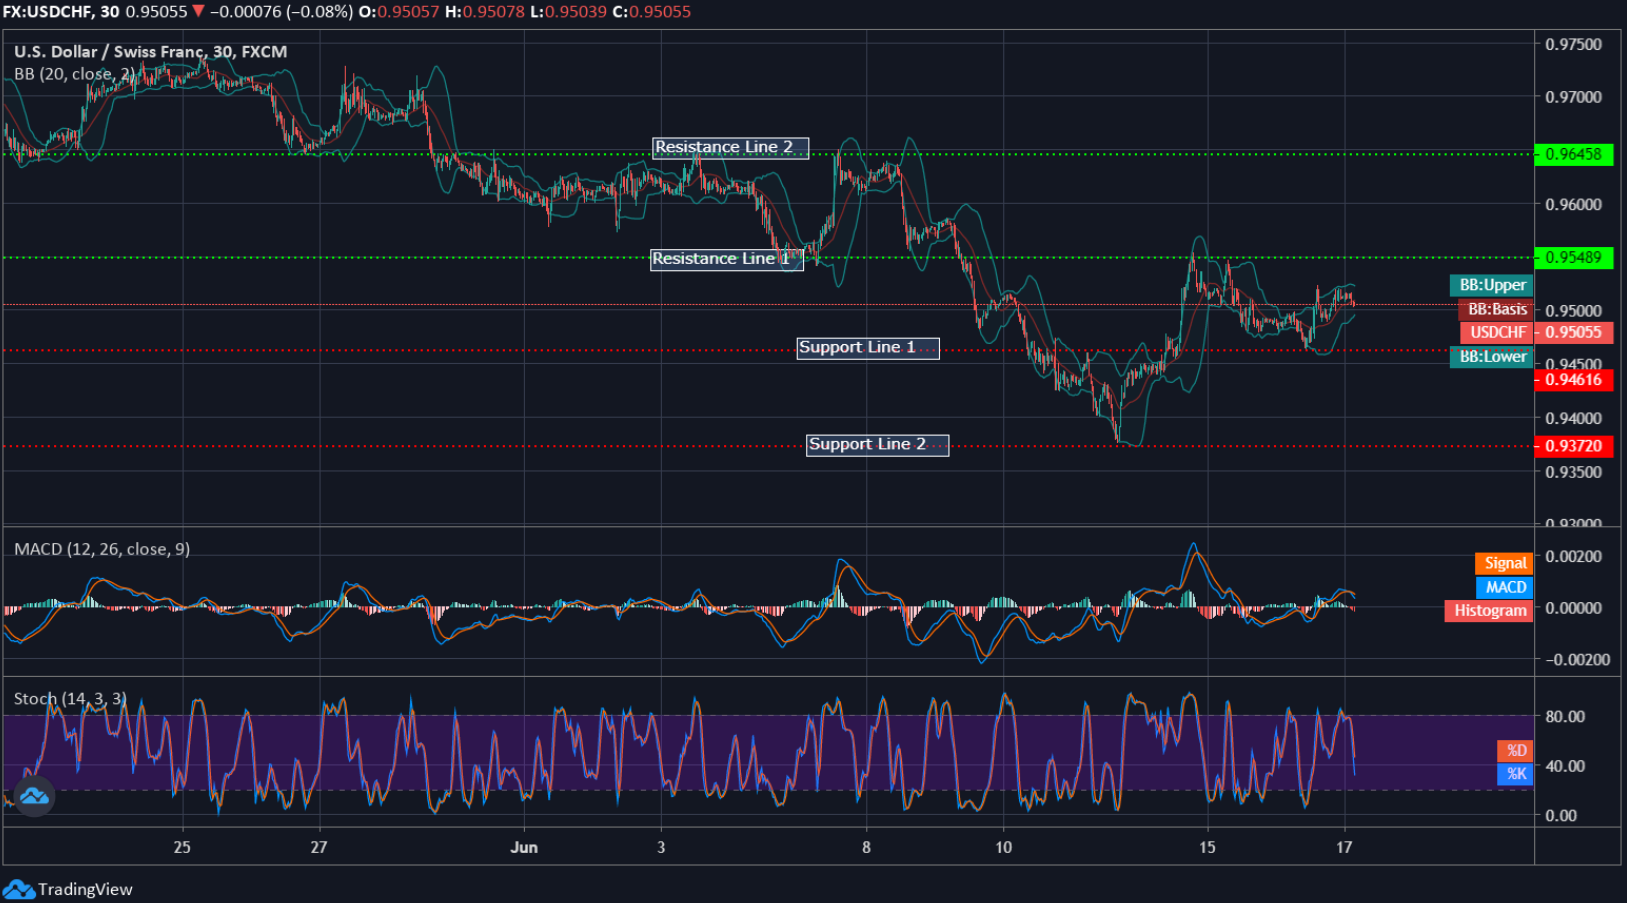Toggle the BB:Upper band label on the price scale
The width and height of the screenshot is (1627, 903).
pyautogui.click(x=1491, y=285)
